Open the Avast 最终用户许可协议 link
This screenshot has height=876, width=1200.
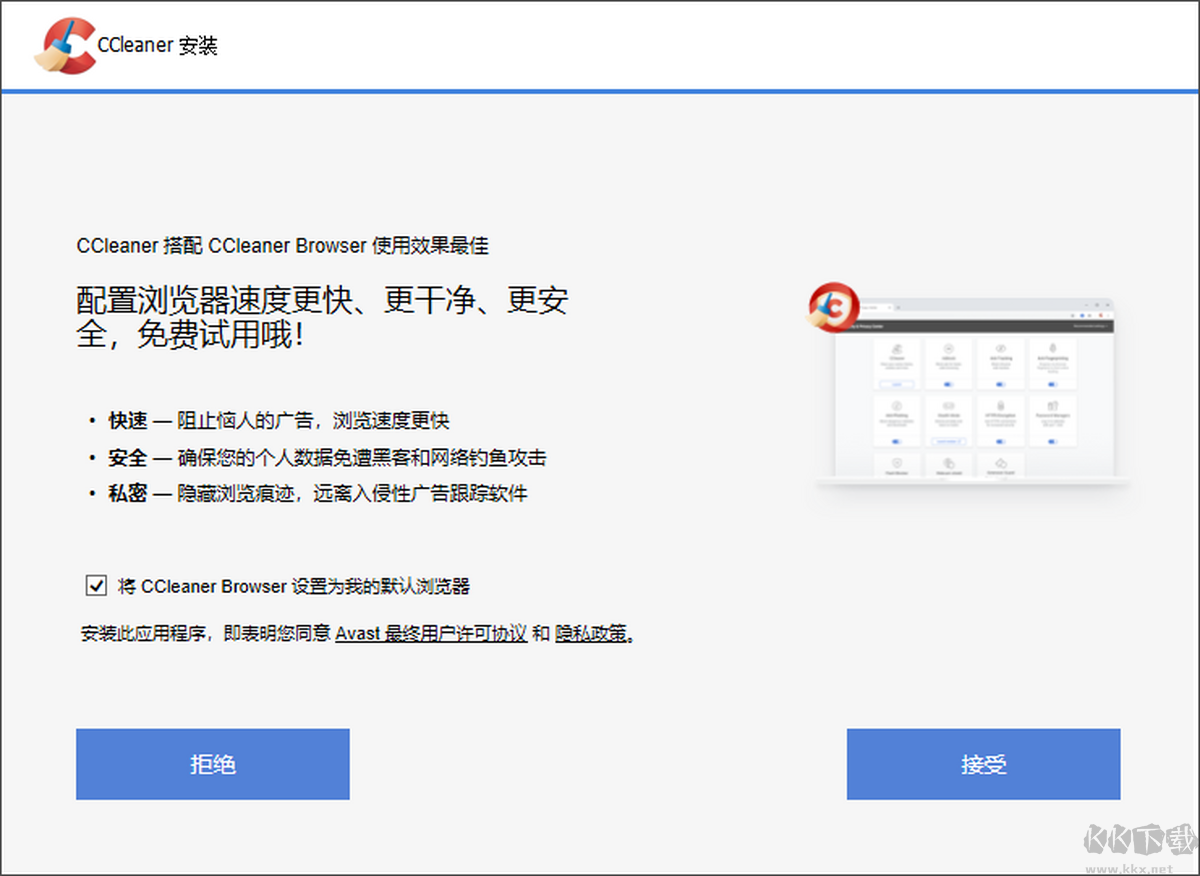431,633
